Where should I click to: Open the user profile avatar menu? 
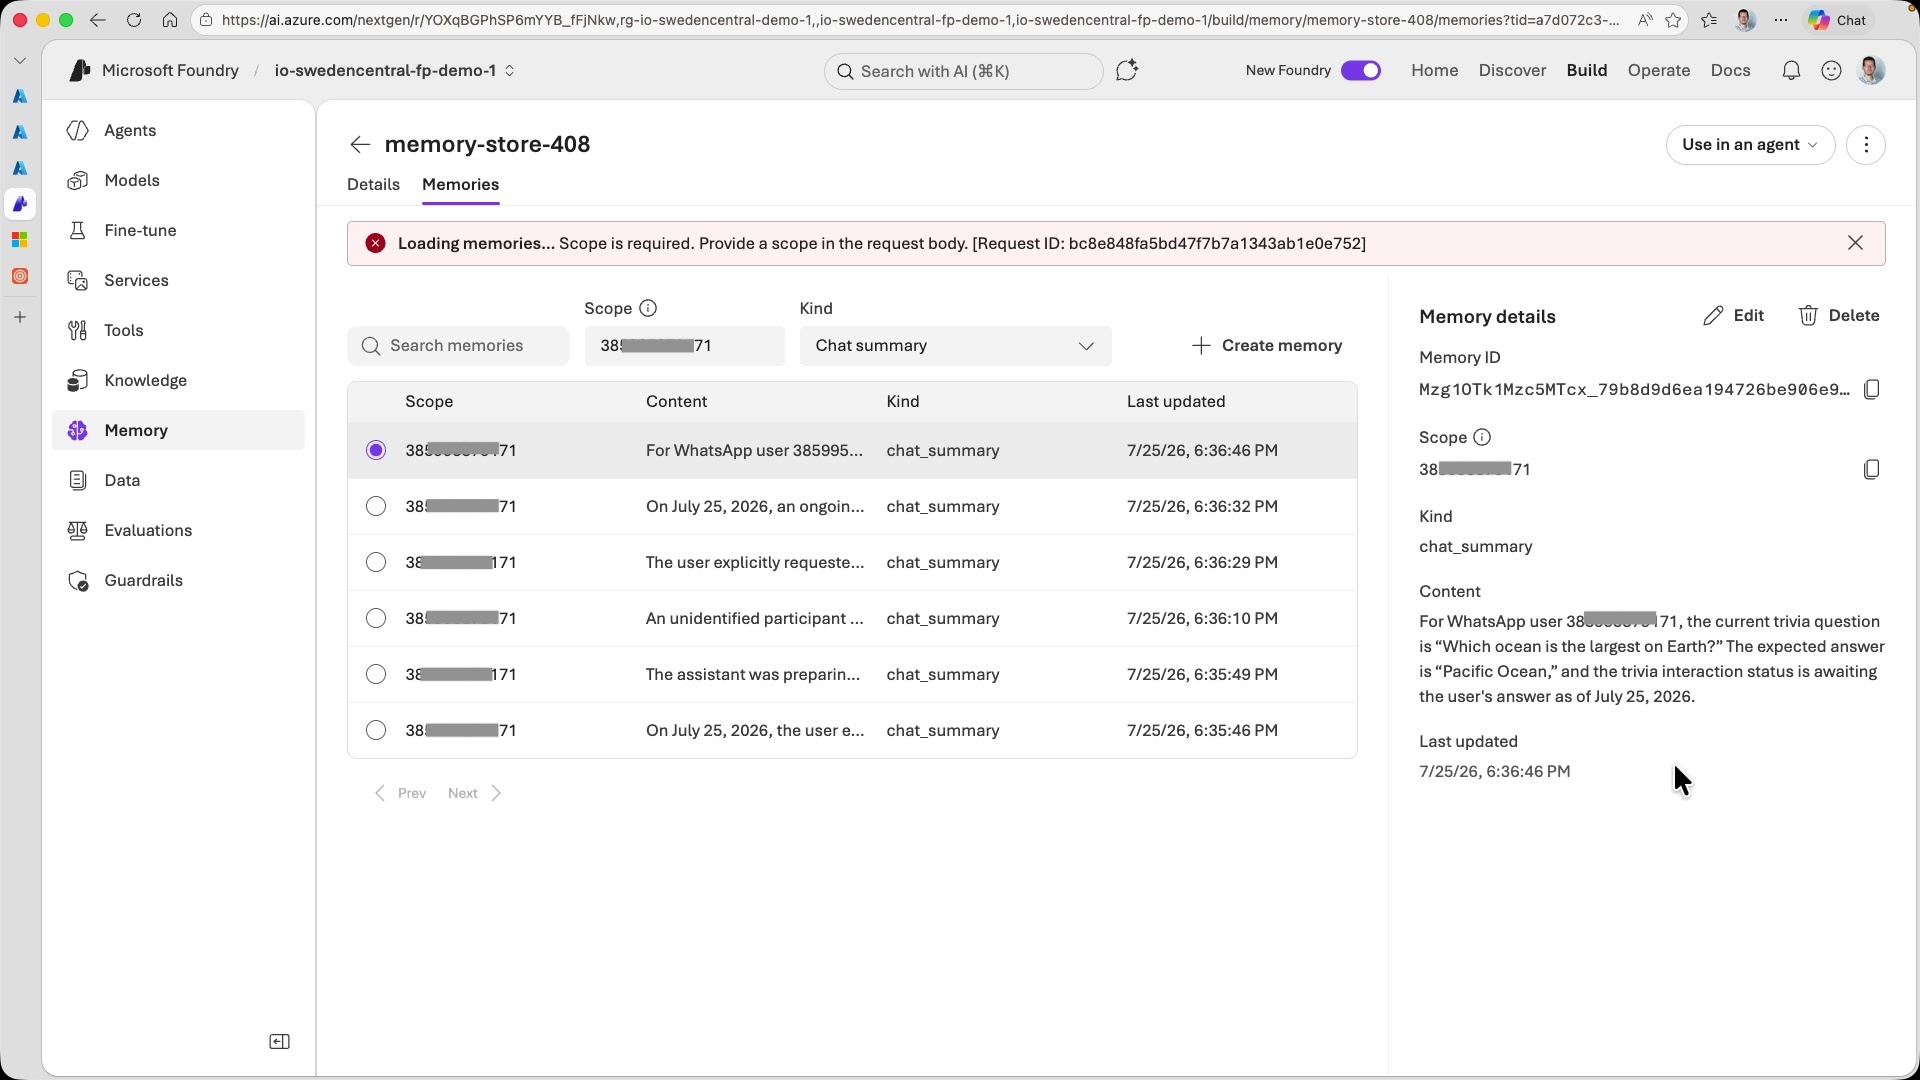[x=1872, y=70]
